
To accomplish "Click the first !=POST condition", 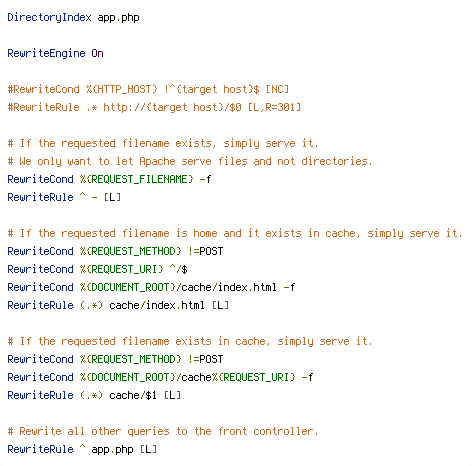I will 205,251.
